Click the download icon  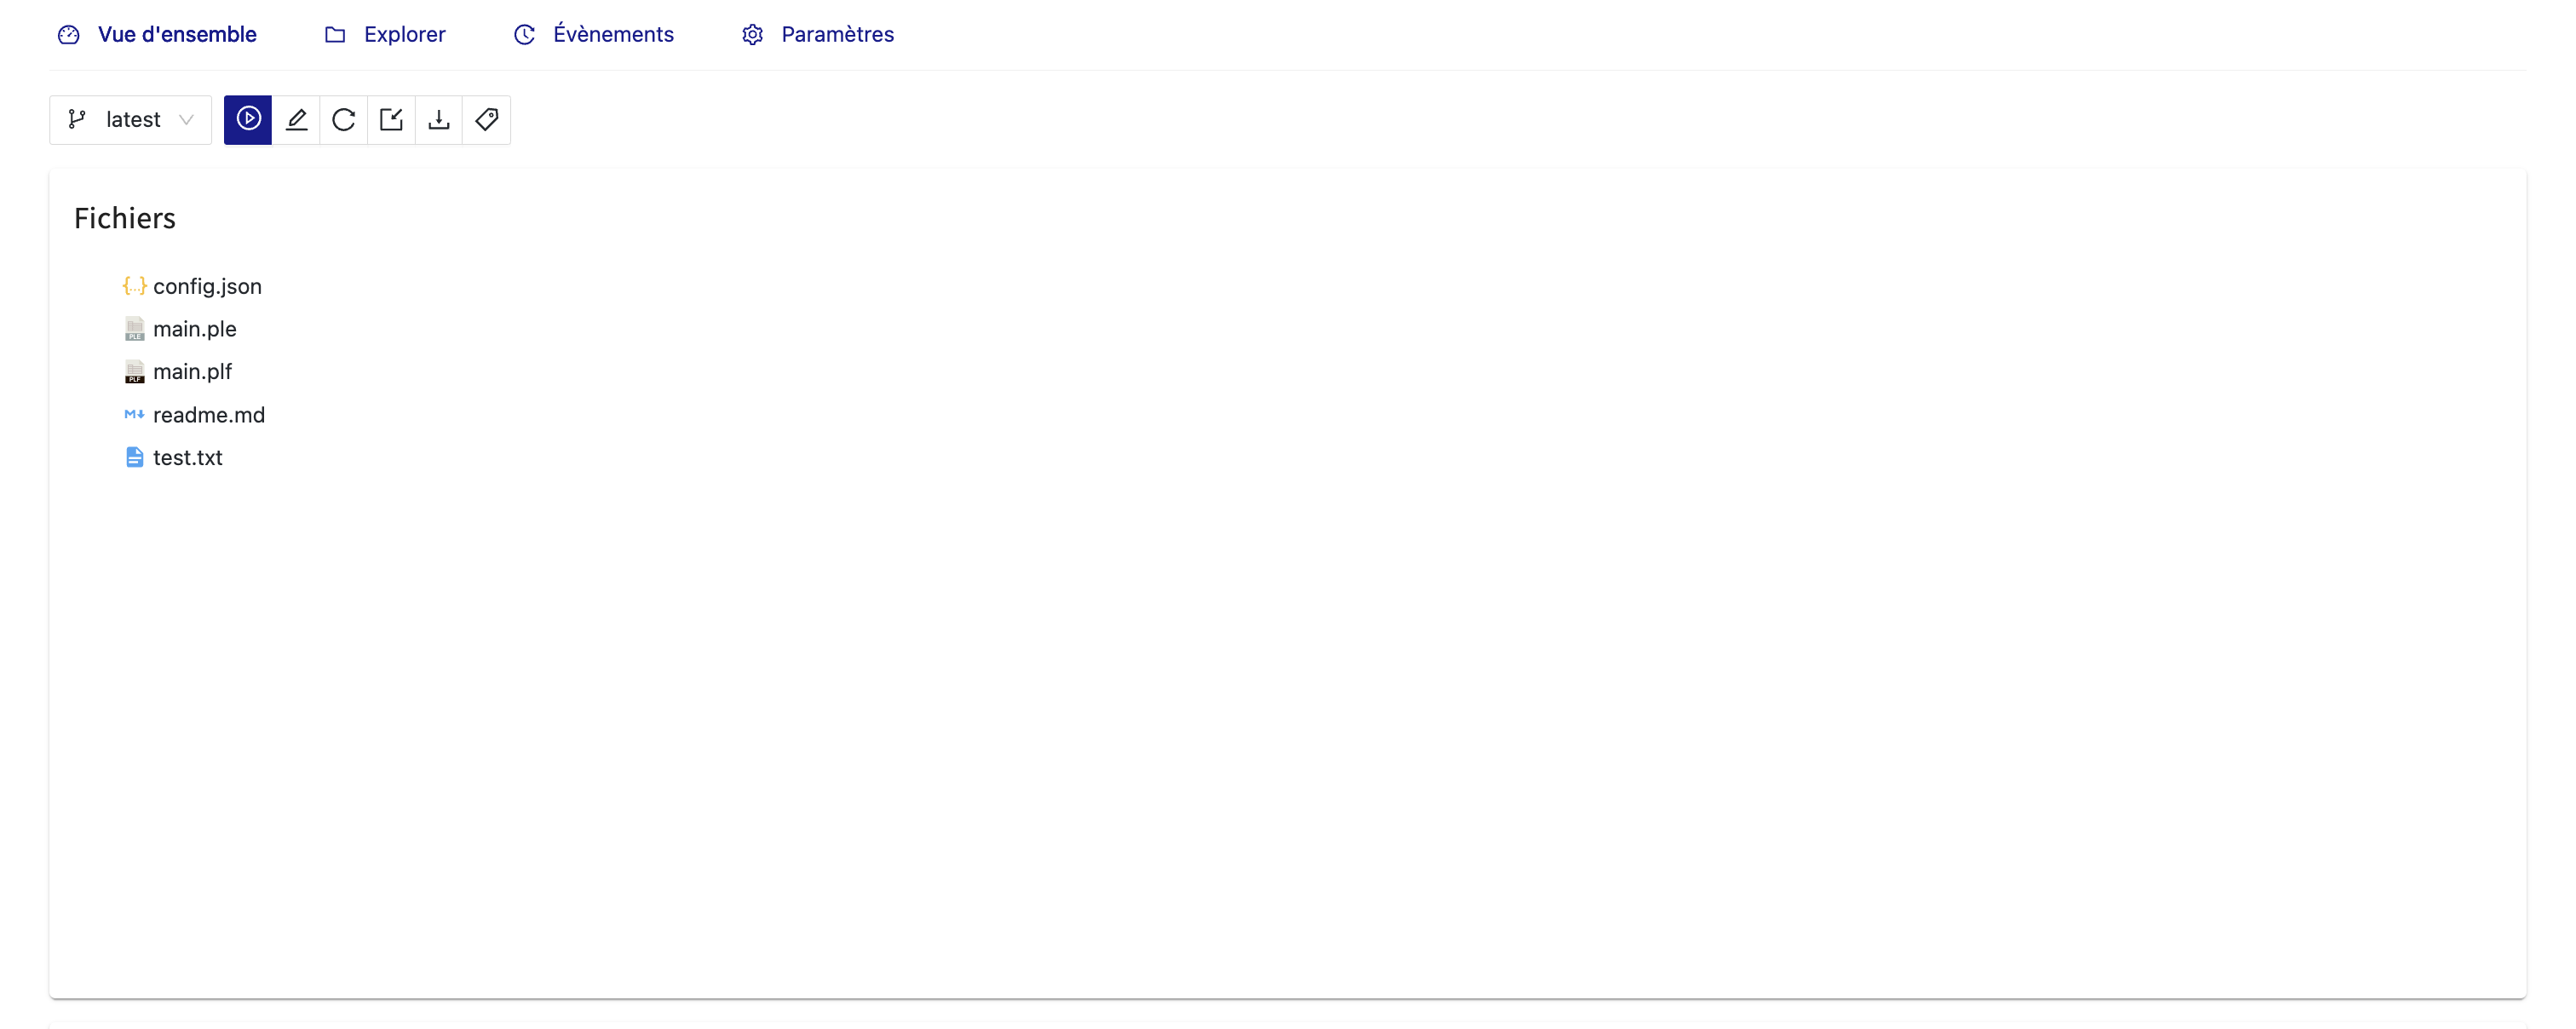click(x=439, y=120)
